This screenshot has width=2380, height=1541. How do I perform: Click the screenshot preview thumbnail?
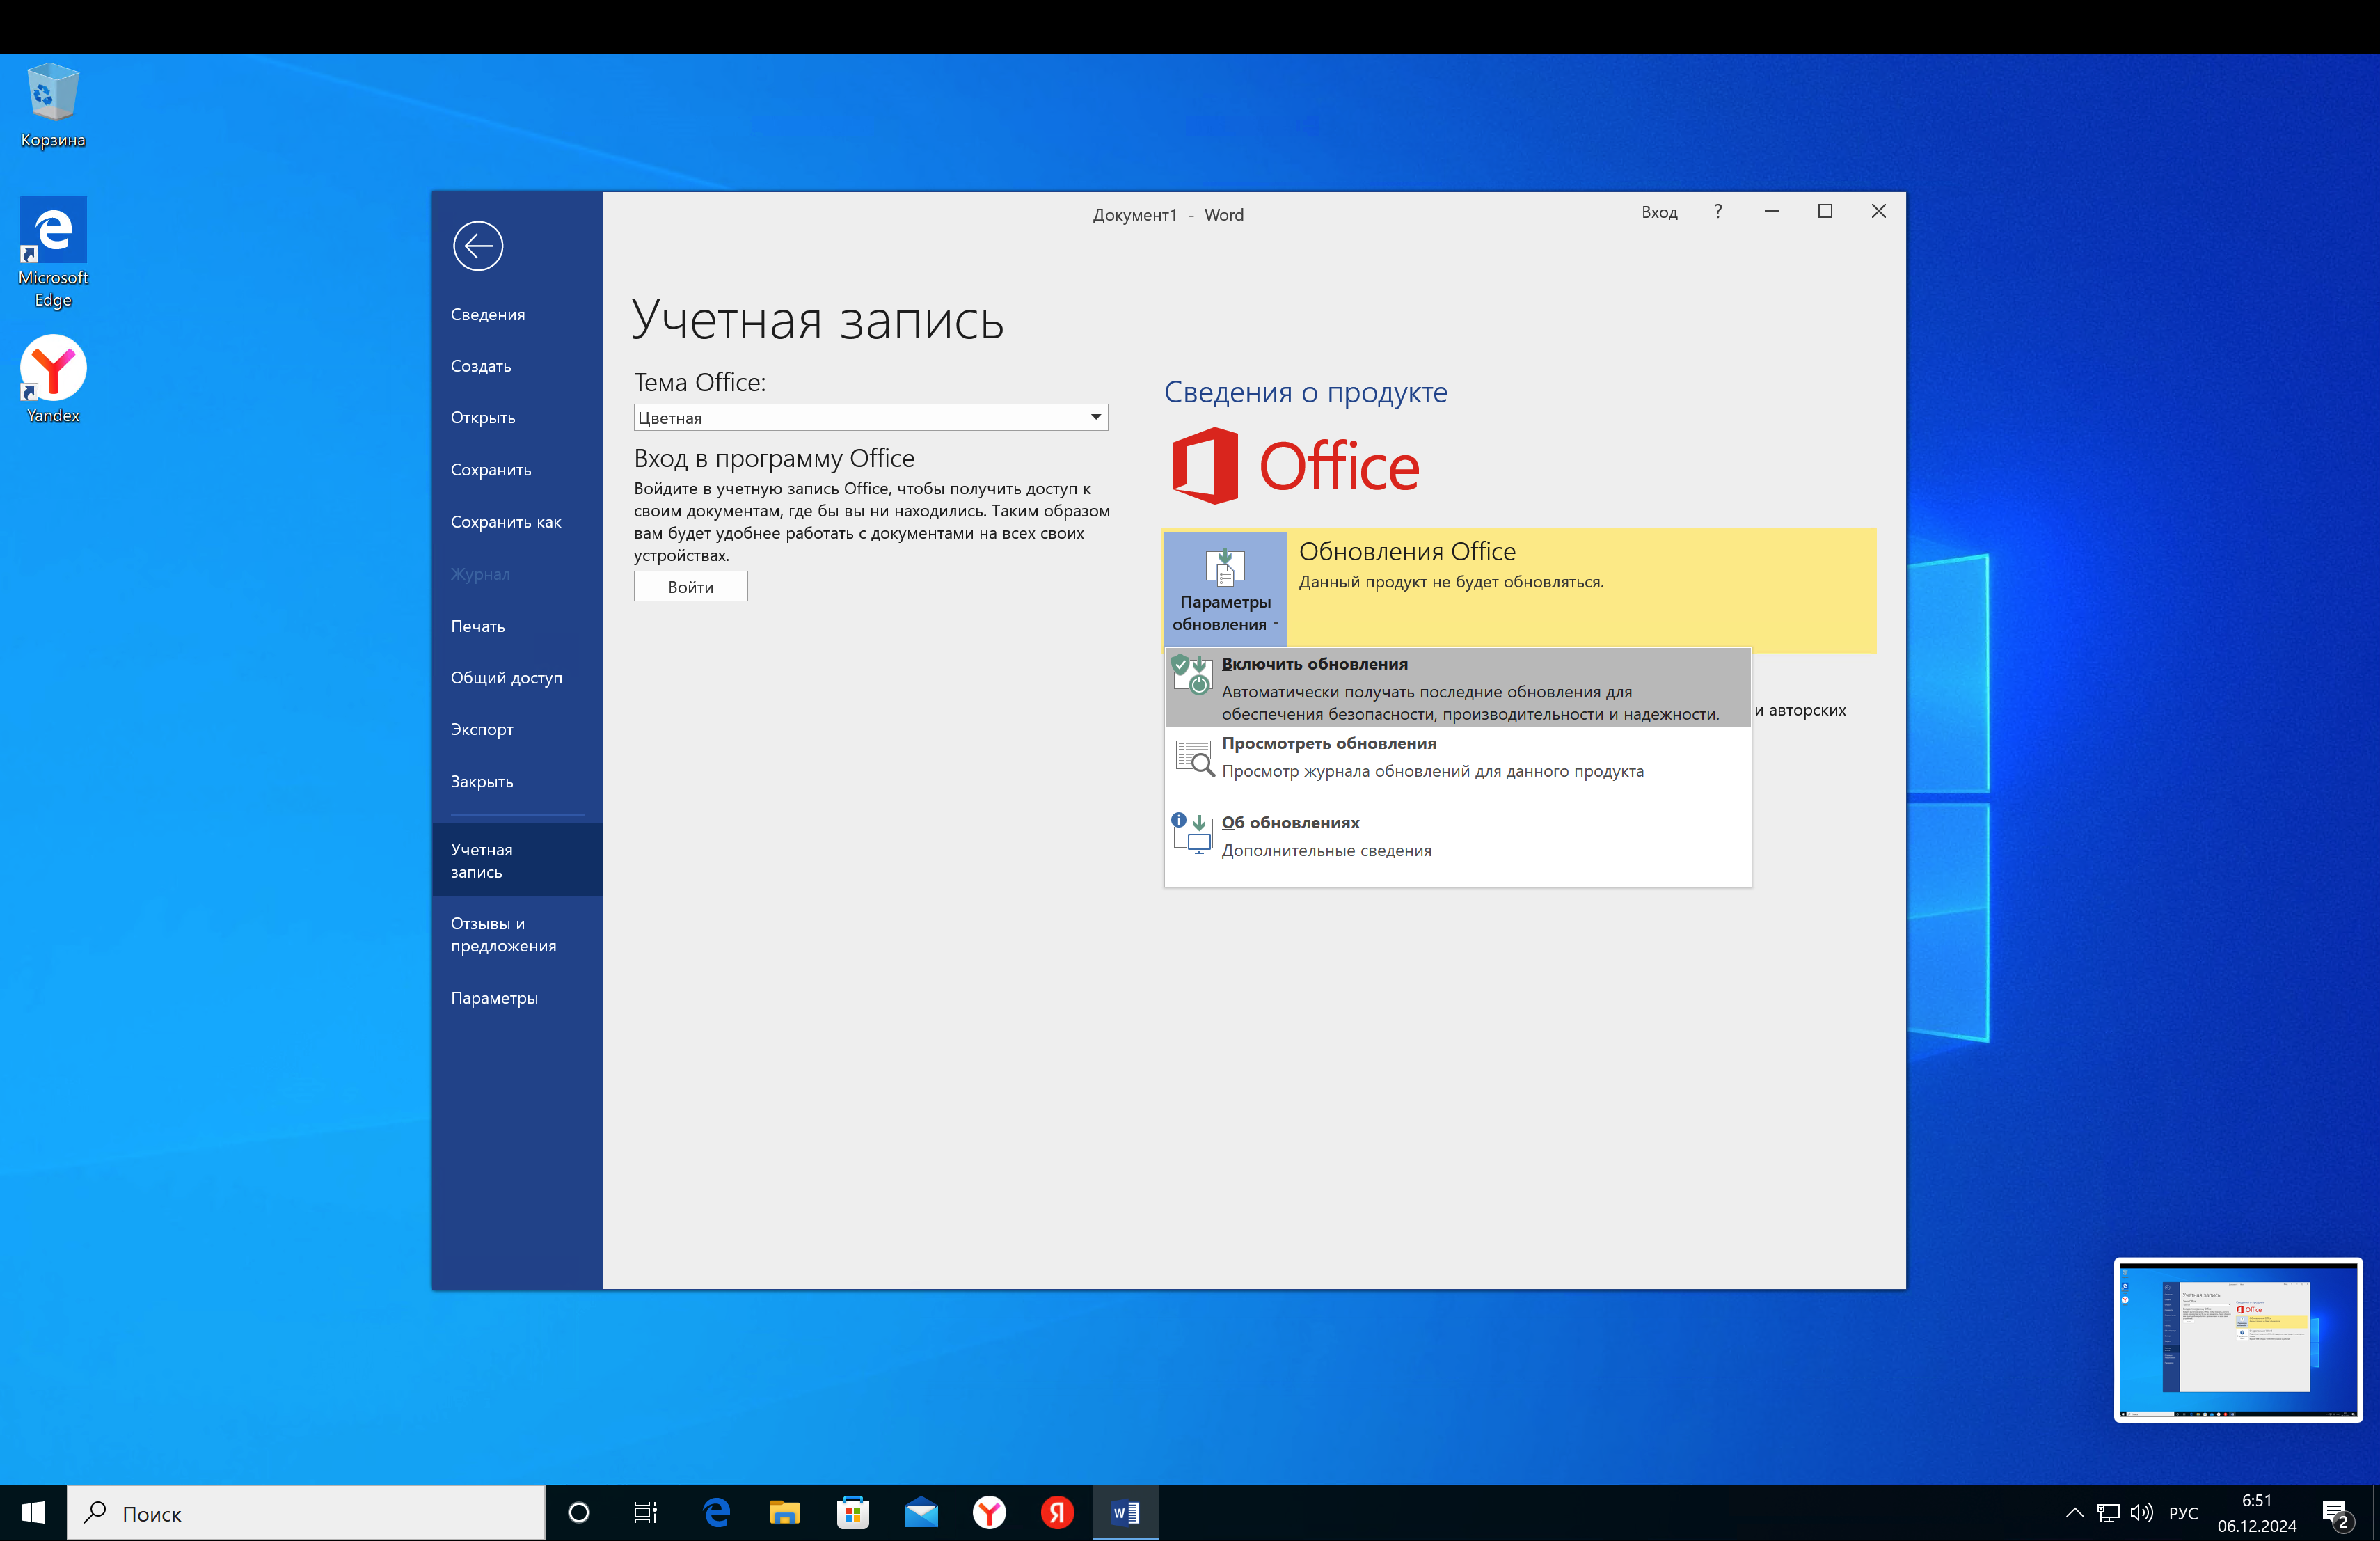pyautogui.click(x=2238, y=1340)
